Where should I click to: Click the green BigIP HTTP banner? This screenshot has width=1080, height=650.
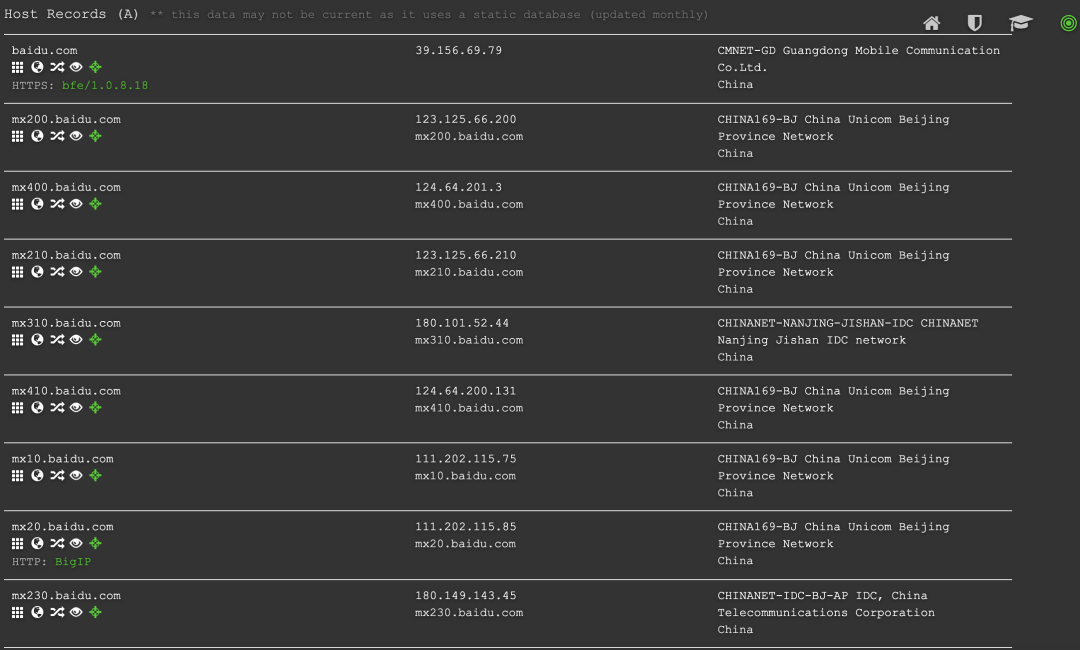pyautogui.click(x=73, y=562)
